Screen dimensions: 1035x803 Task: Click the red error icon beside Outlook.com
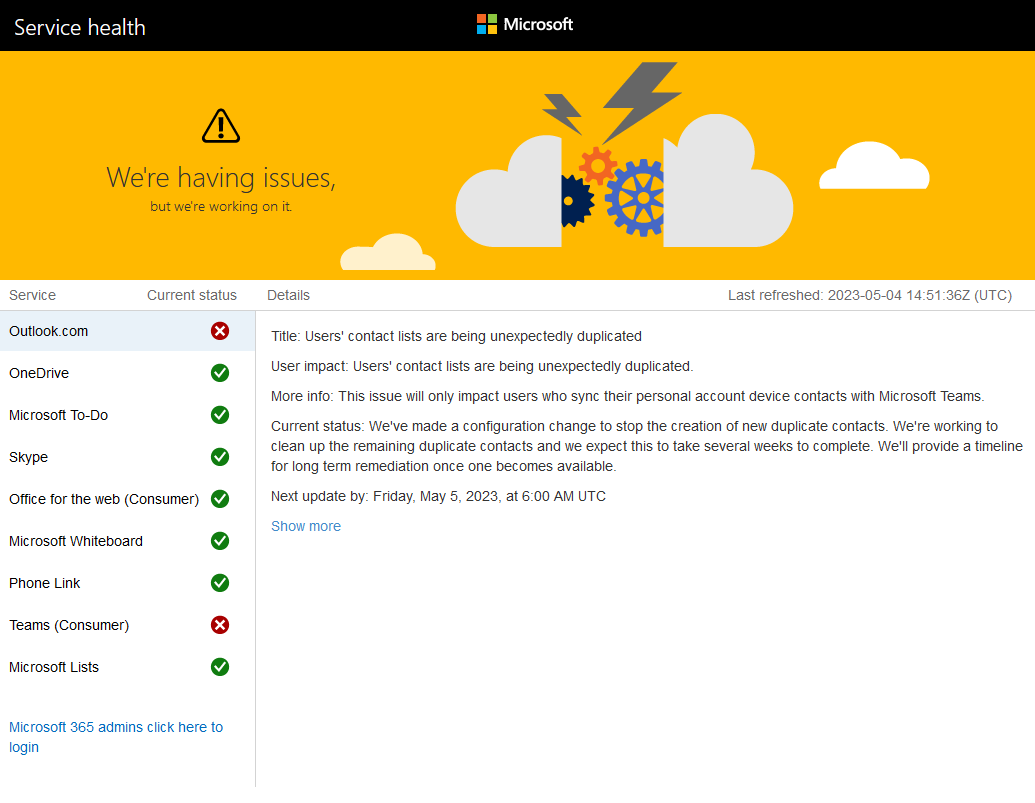(x=220, y=331)
